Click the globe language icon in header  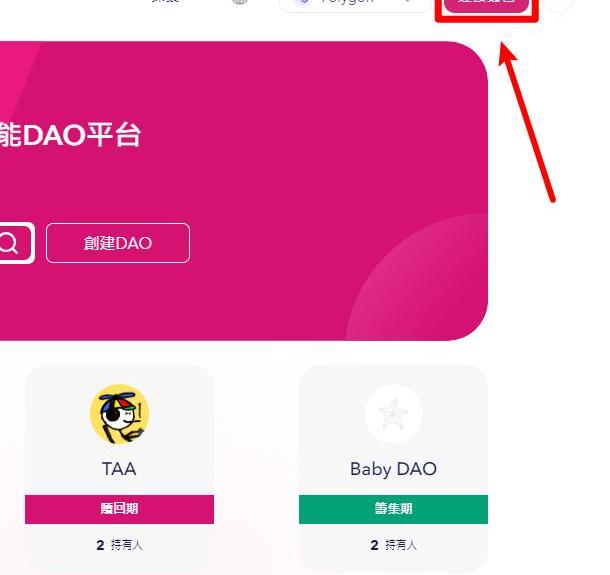240,3
